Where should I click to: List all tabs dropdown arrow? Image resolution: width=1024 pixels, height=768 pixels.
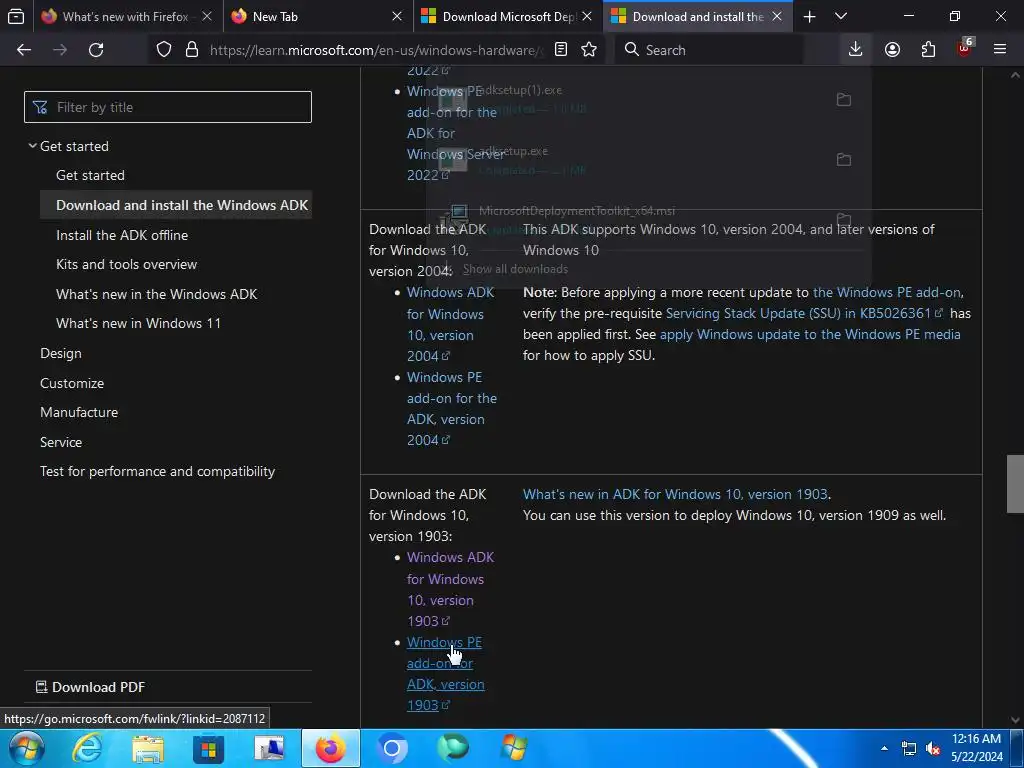841,16
